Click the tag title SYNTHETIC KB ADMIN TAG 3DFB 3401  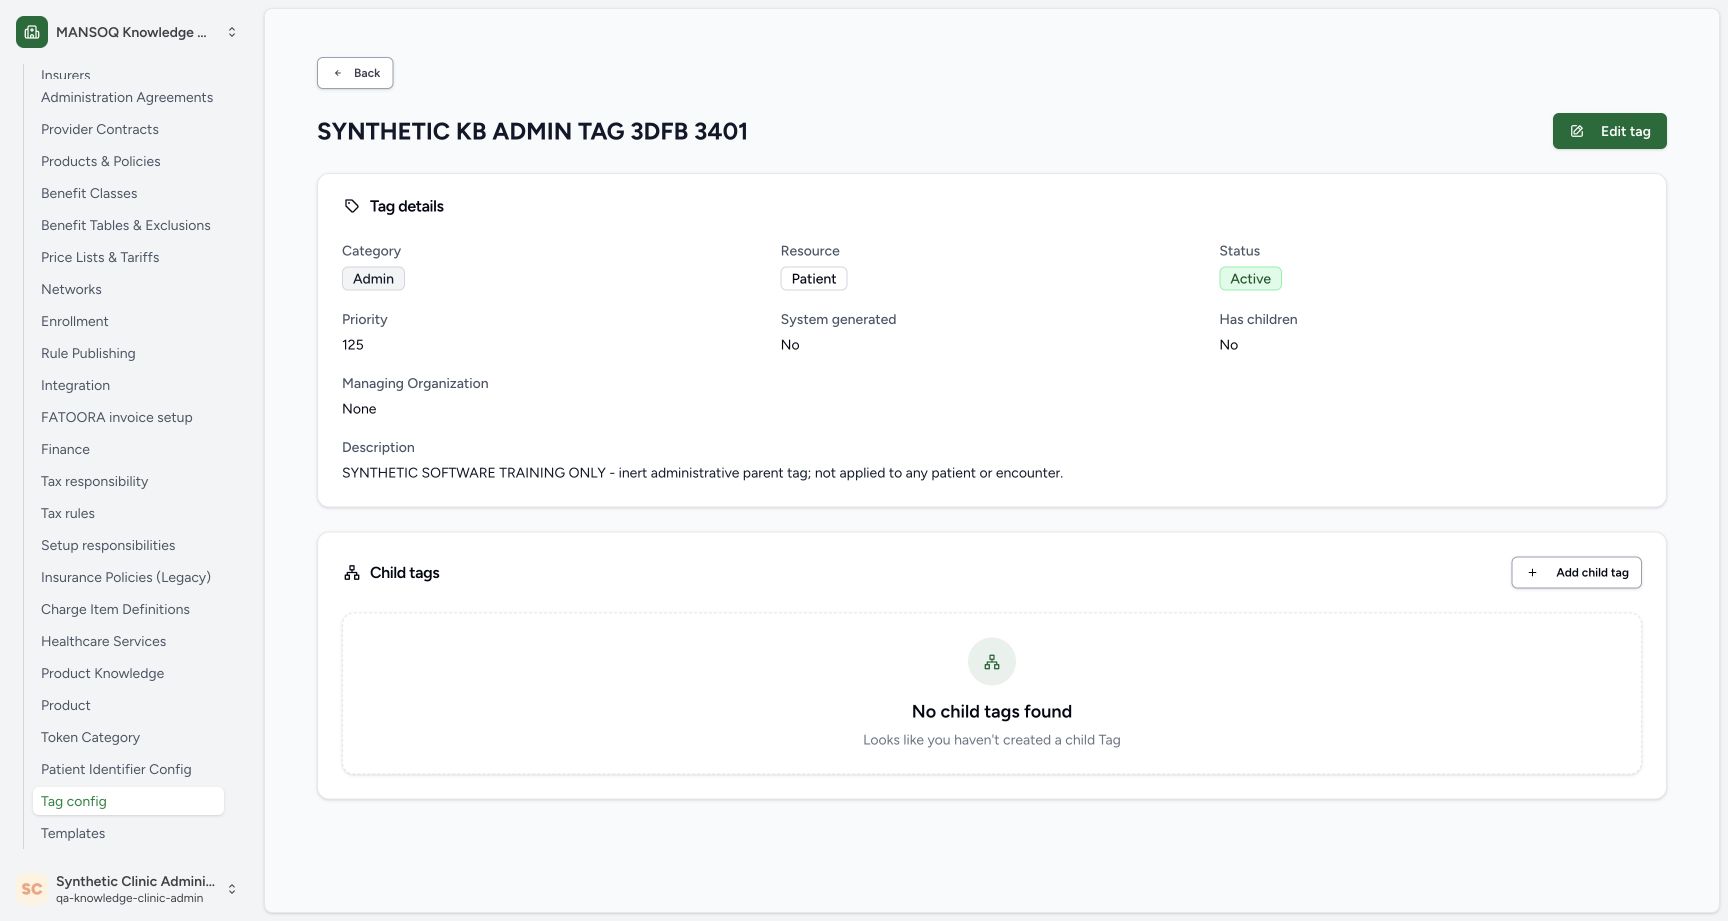tap(532, 131)
